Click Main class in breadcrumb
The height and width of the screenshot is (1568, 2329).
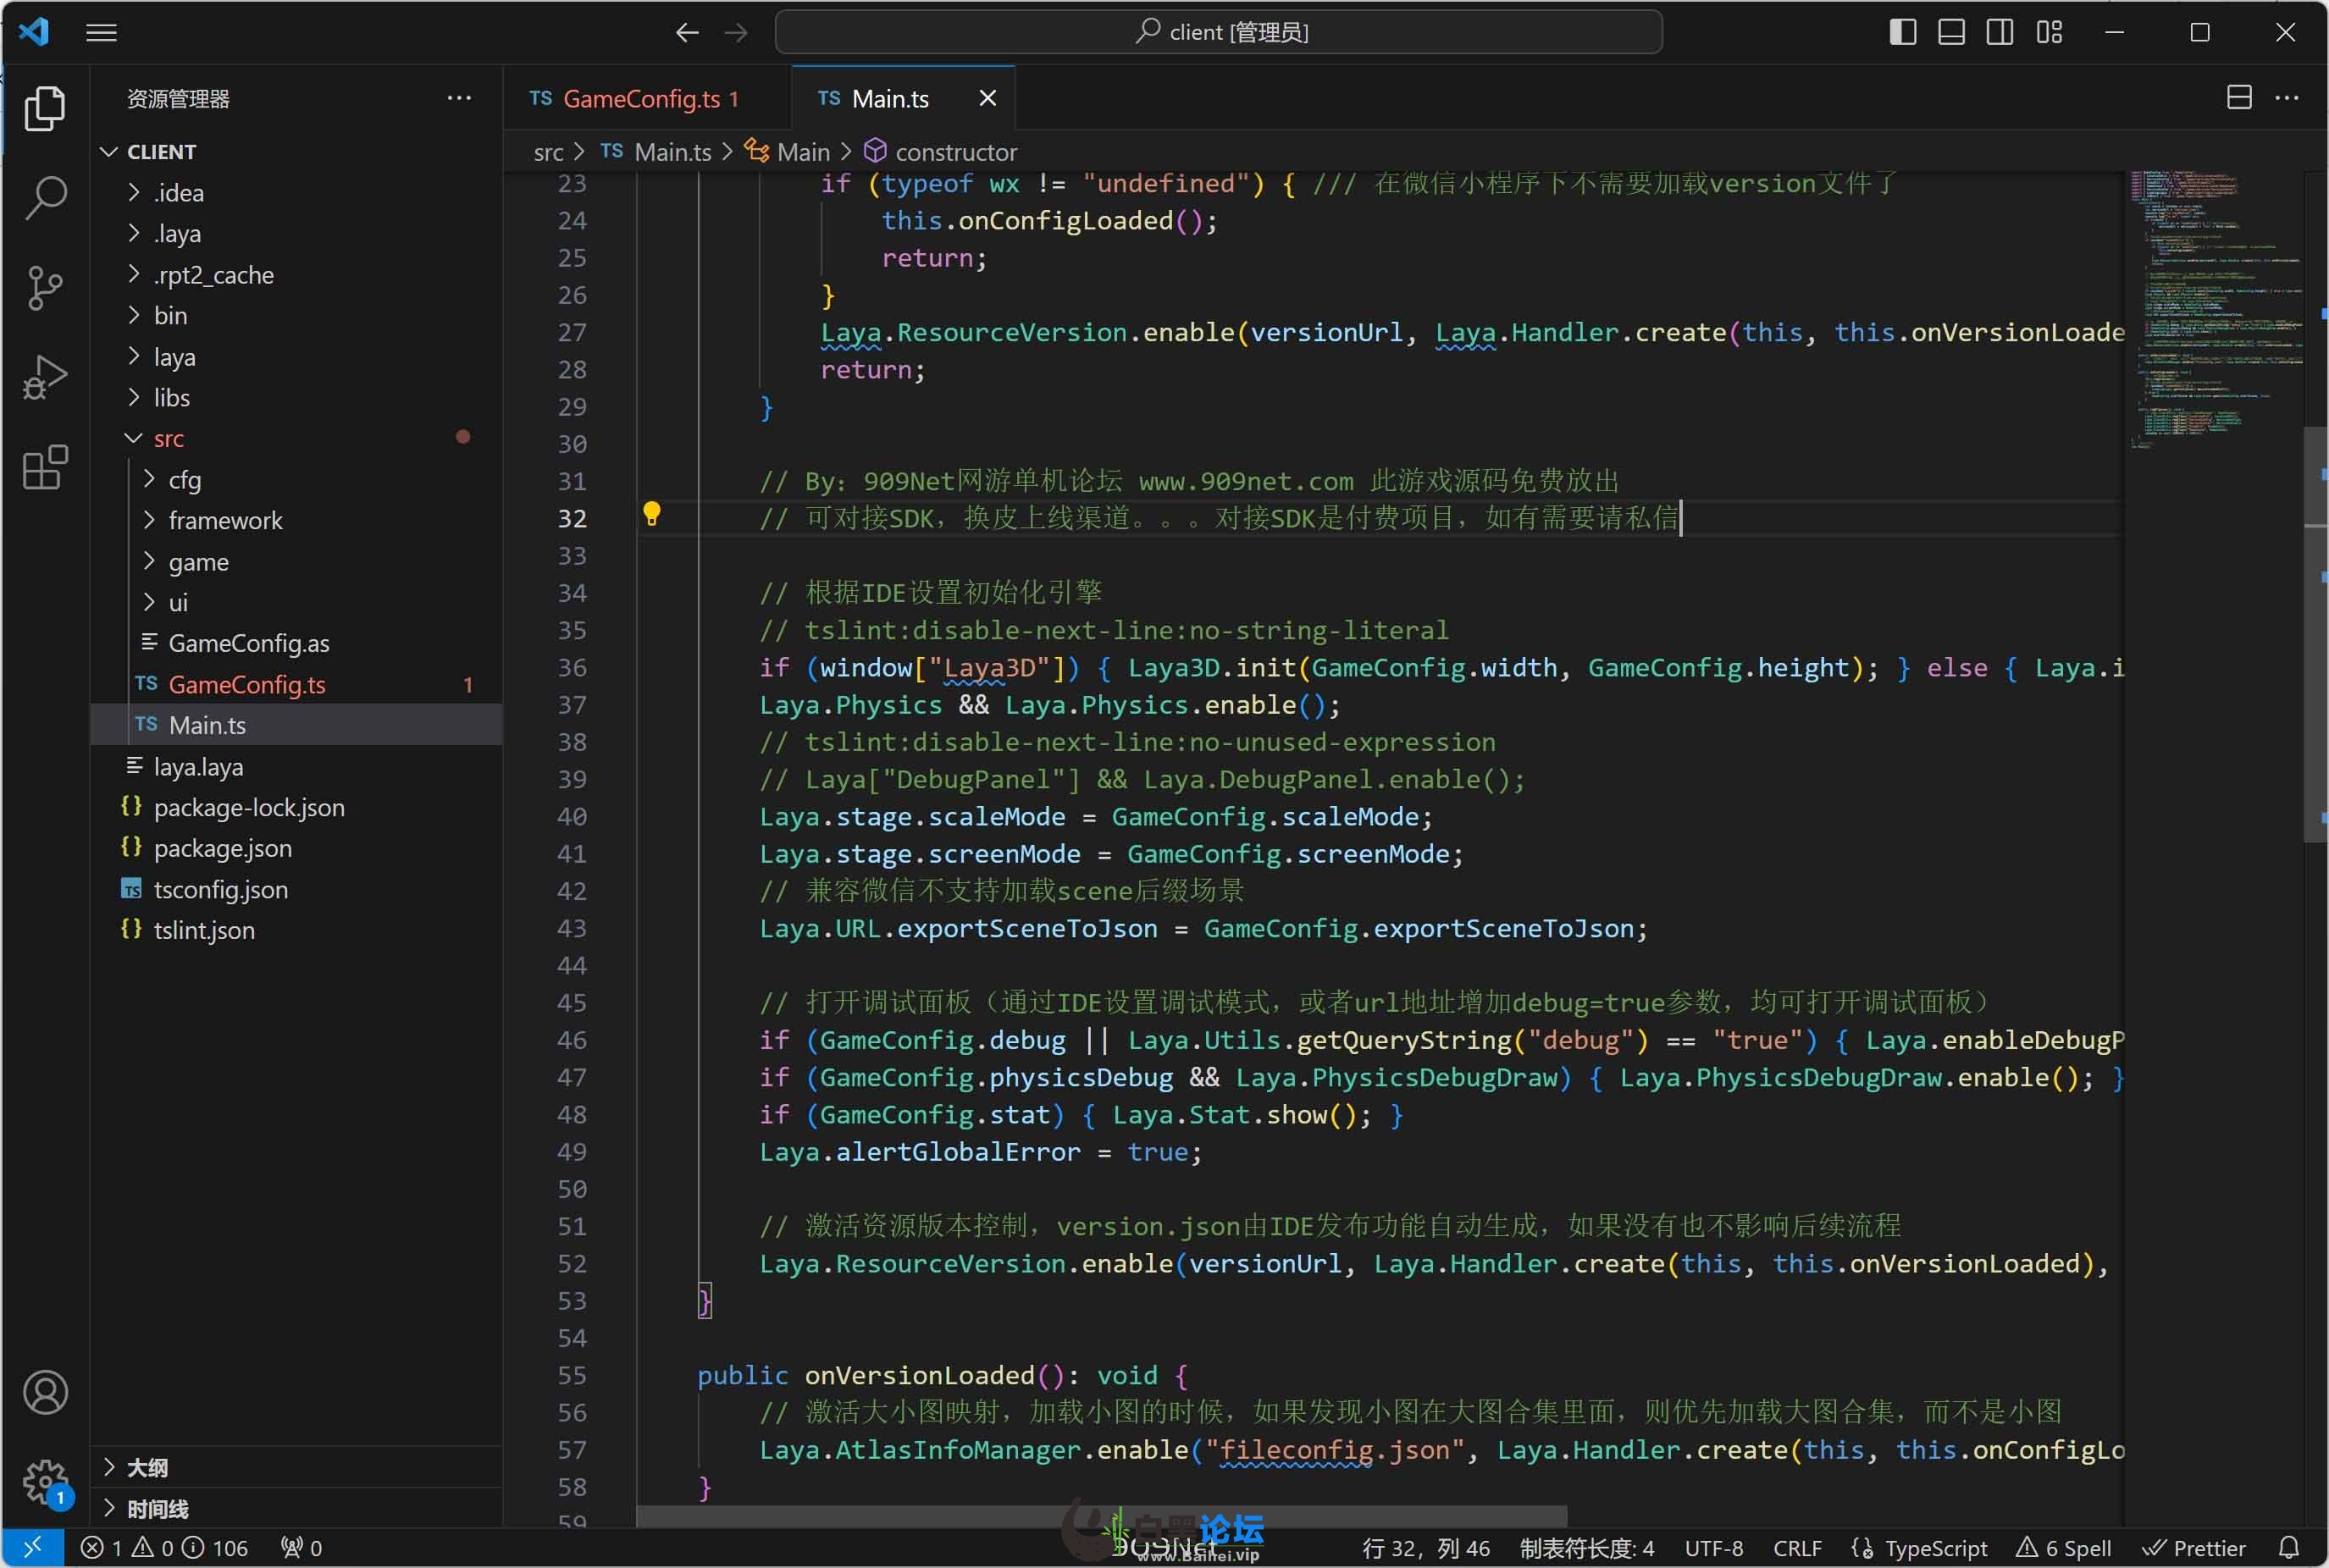pos(803,152)
